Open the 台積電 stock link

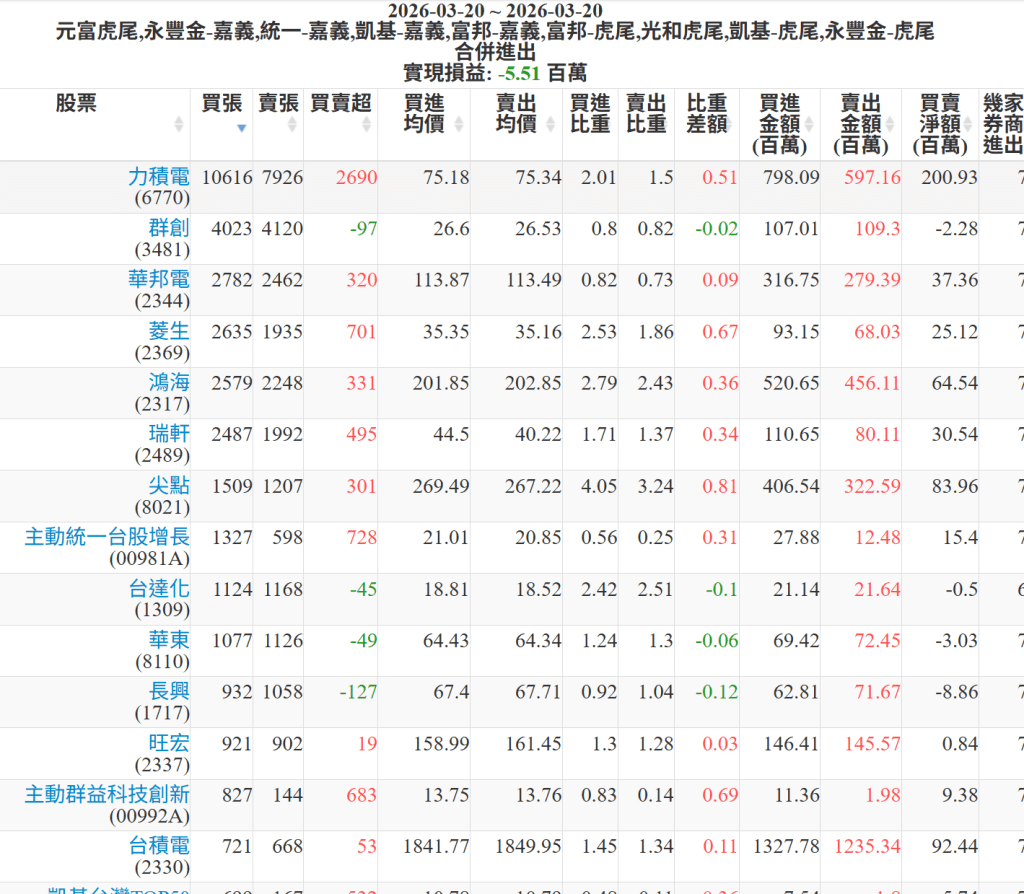(158, 846)
